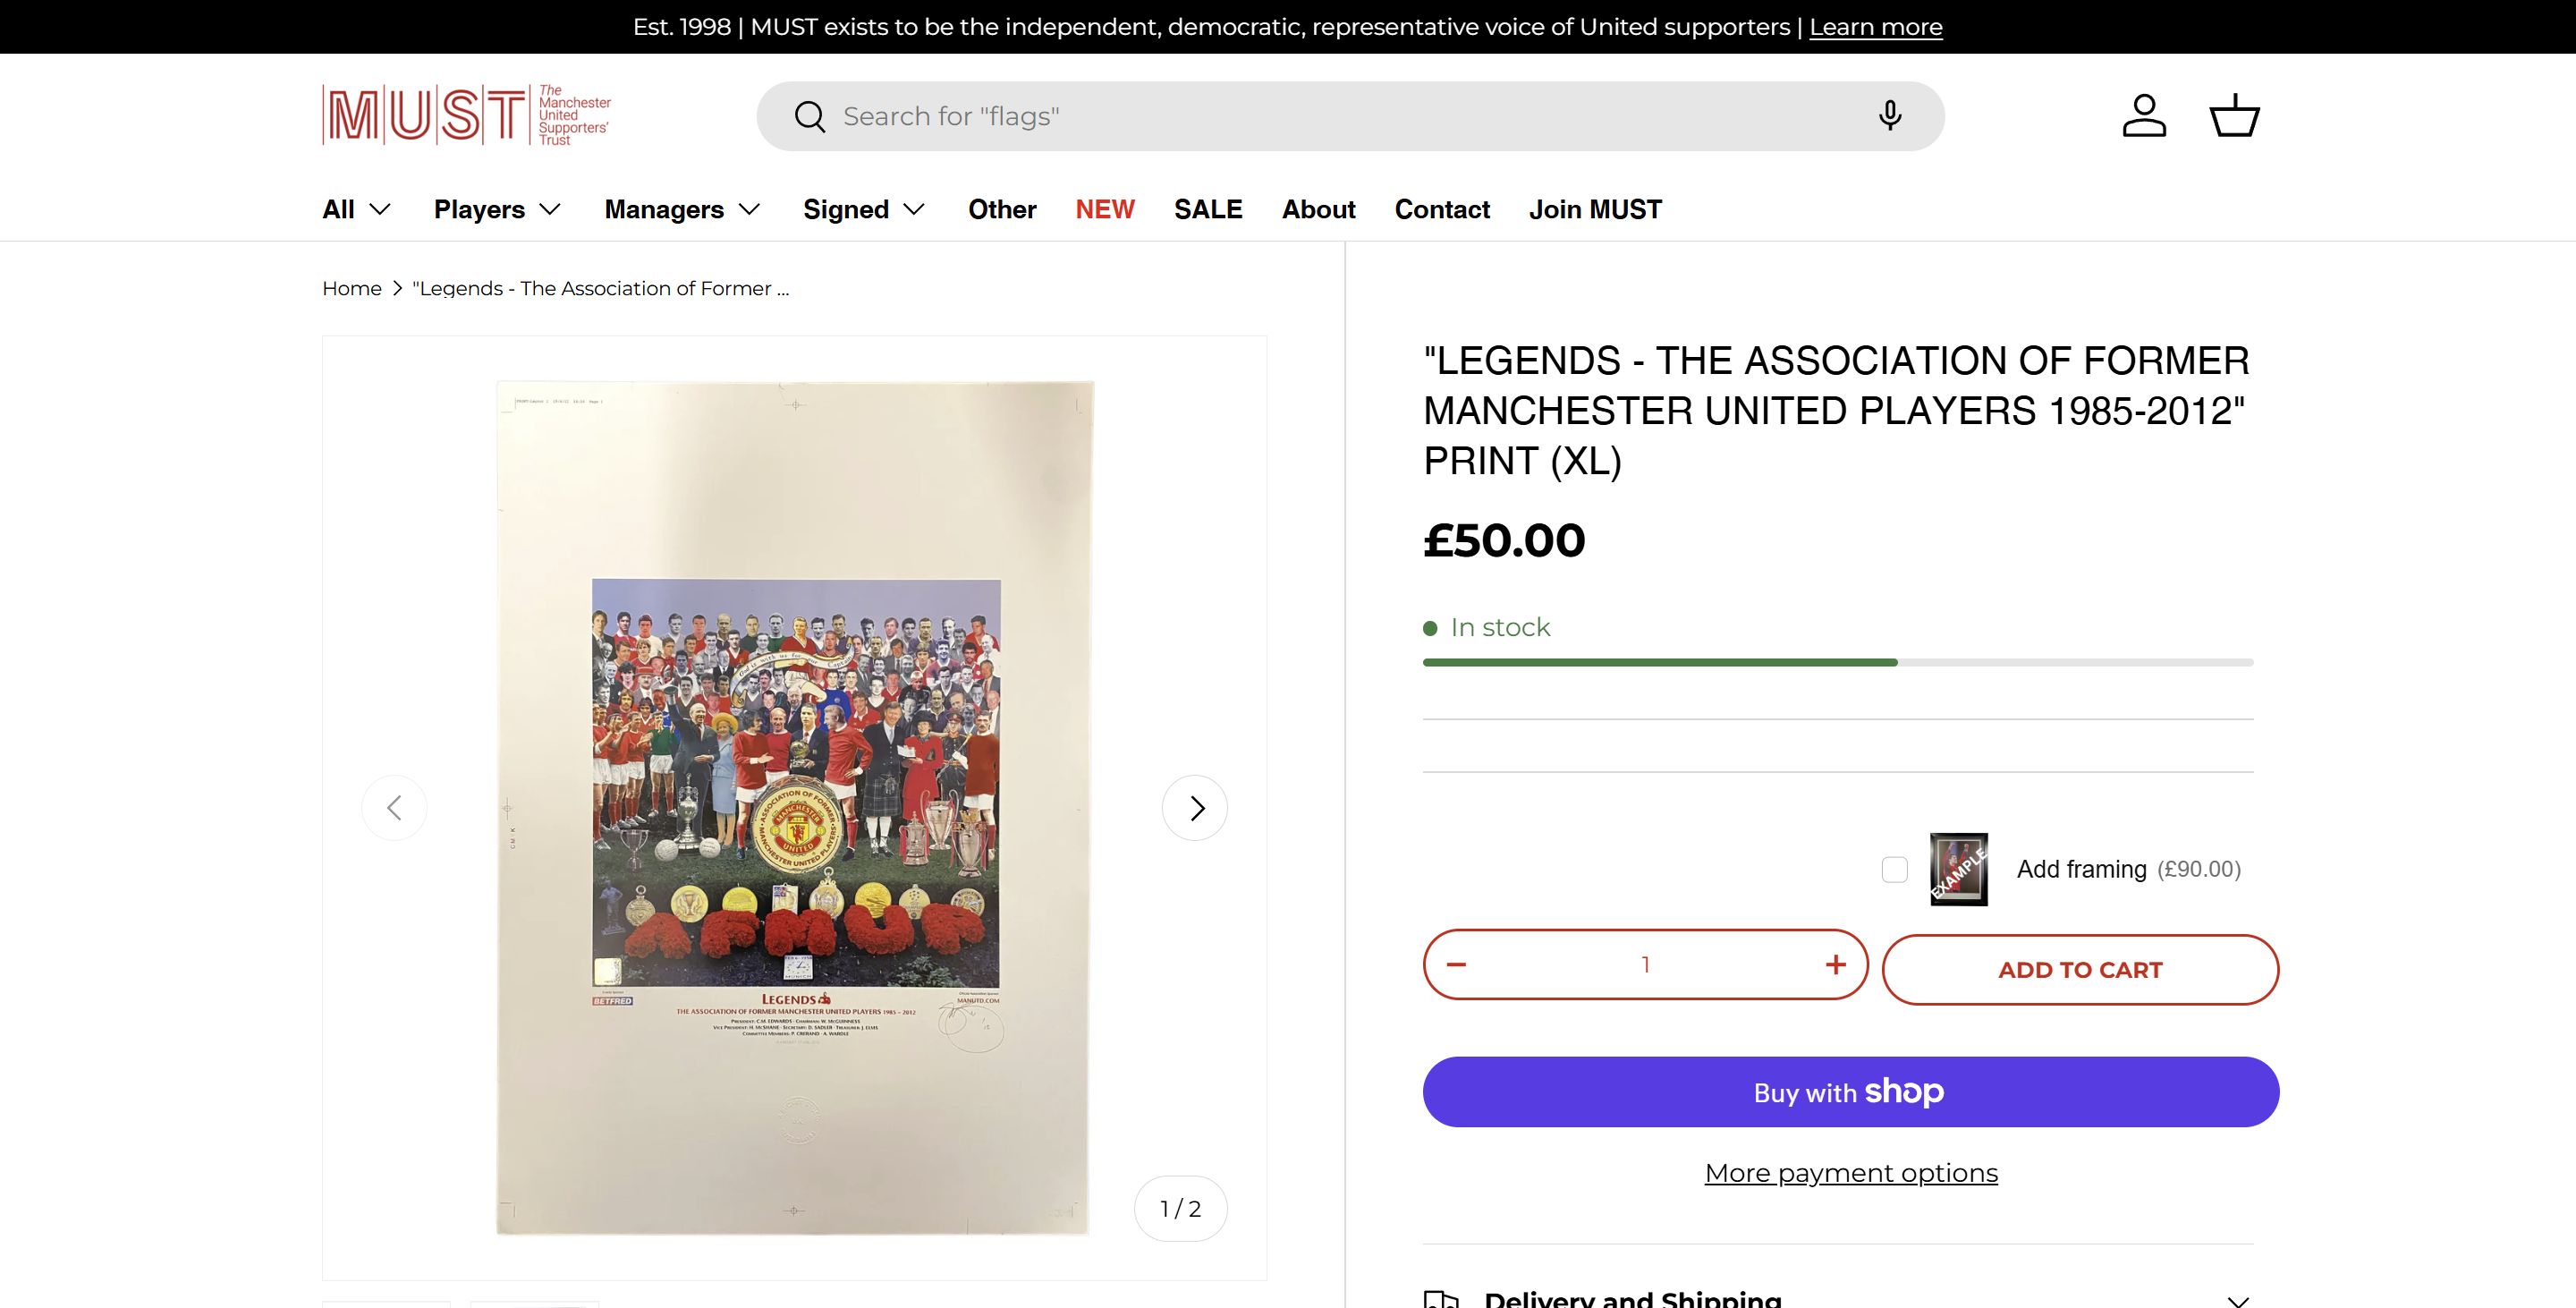Viewport: 2576px width, 1308px height.
Task: Go to next product image arrow
Action: (1195, 808)
